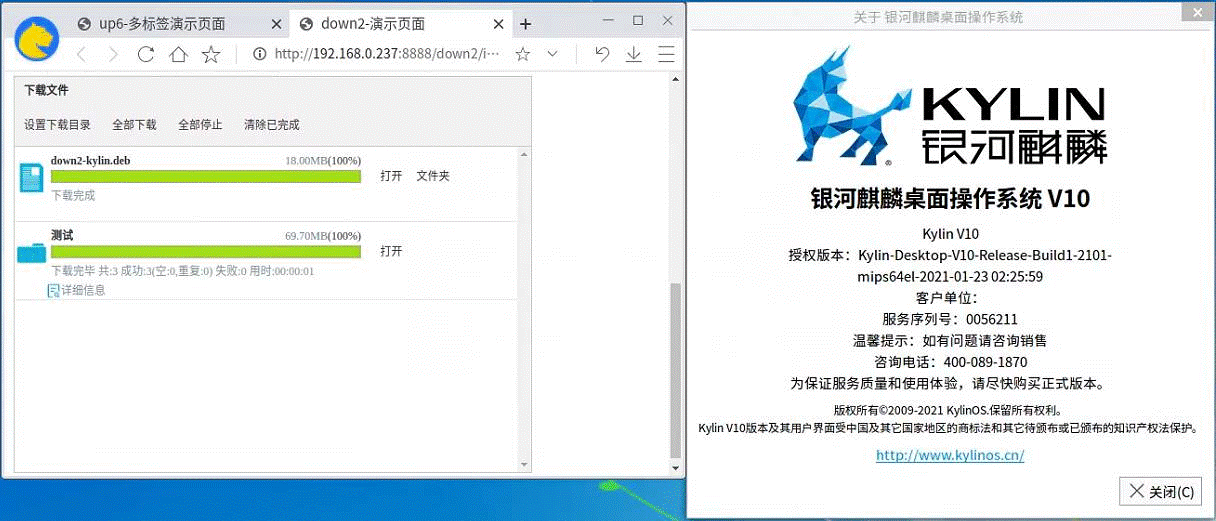
Task: Click the favorites star beside home icon
Action: (211, 55)
